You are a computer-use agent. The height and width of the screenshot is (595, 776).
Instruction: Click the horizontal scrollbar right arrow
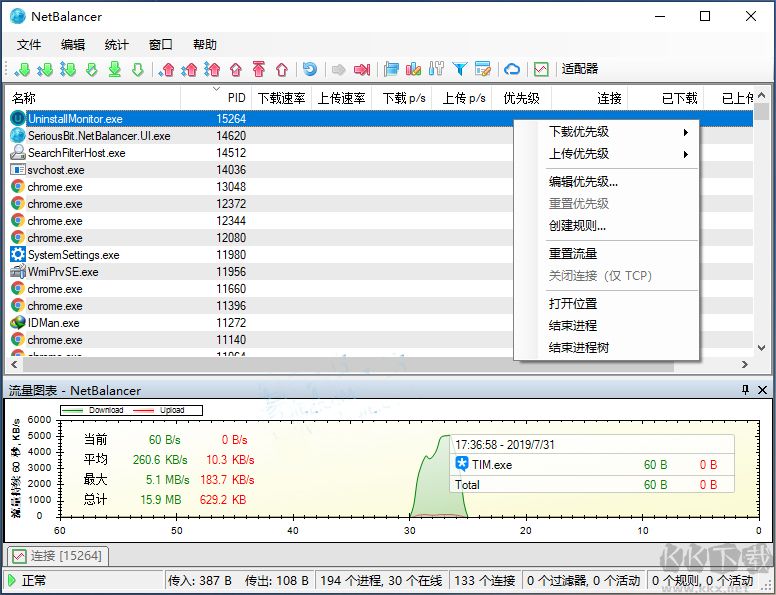pos(745,365)
